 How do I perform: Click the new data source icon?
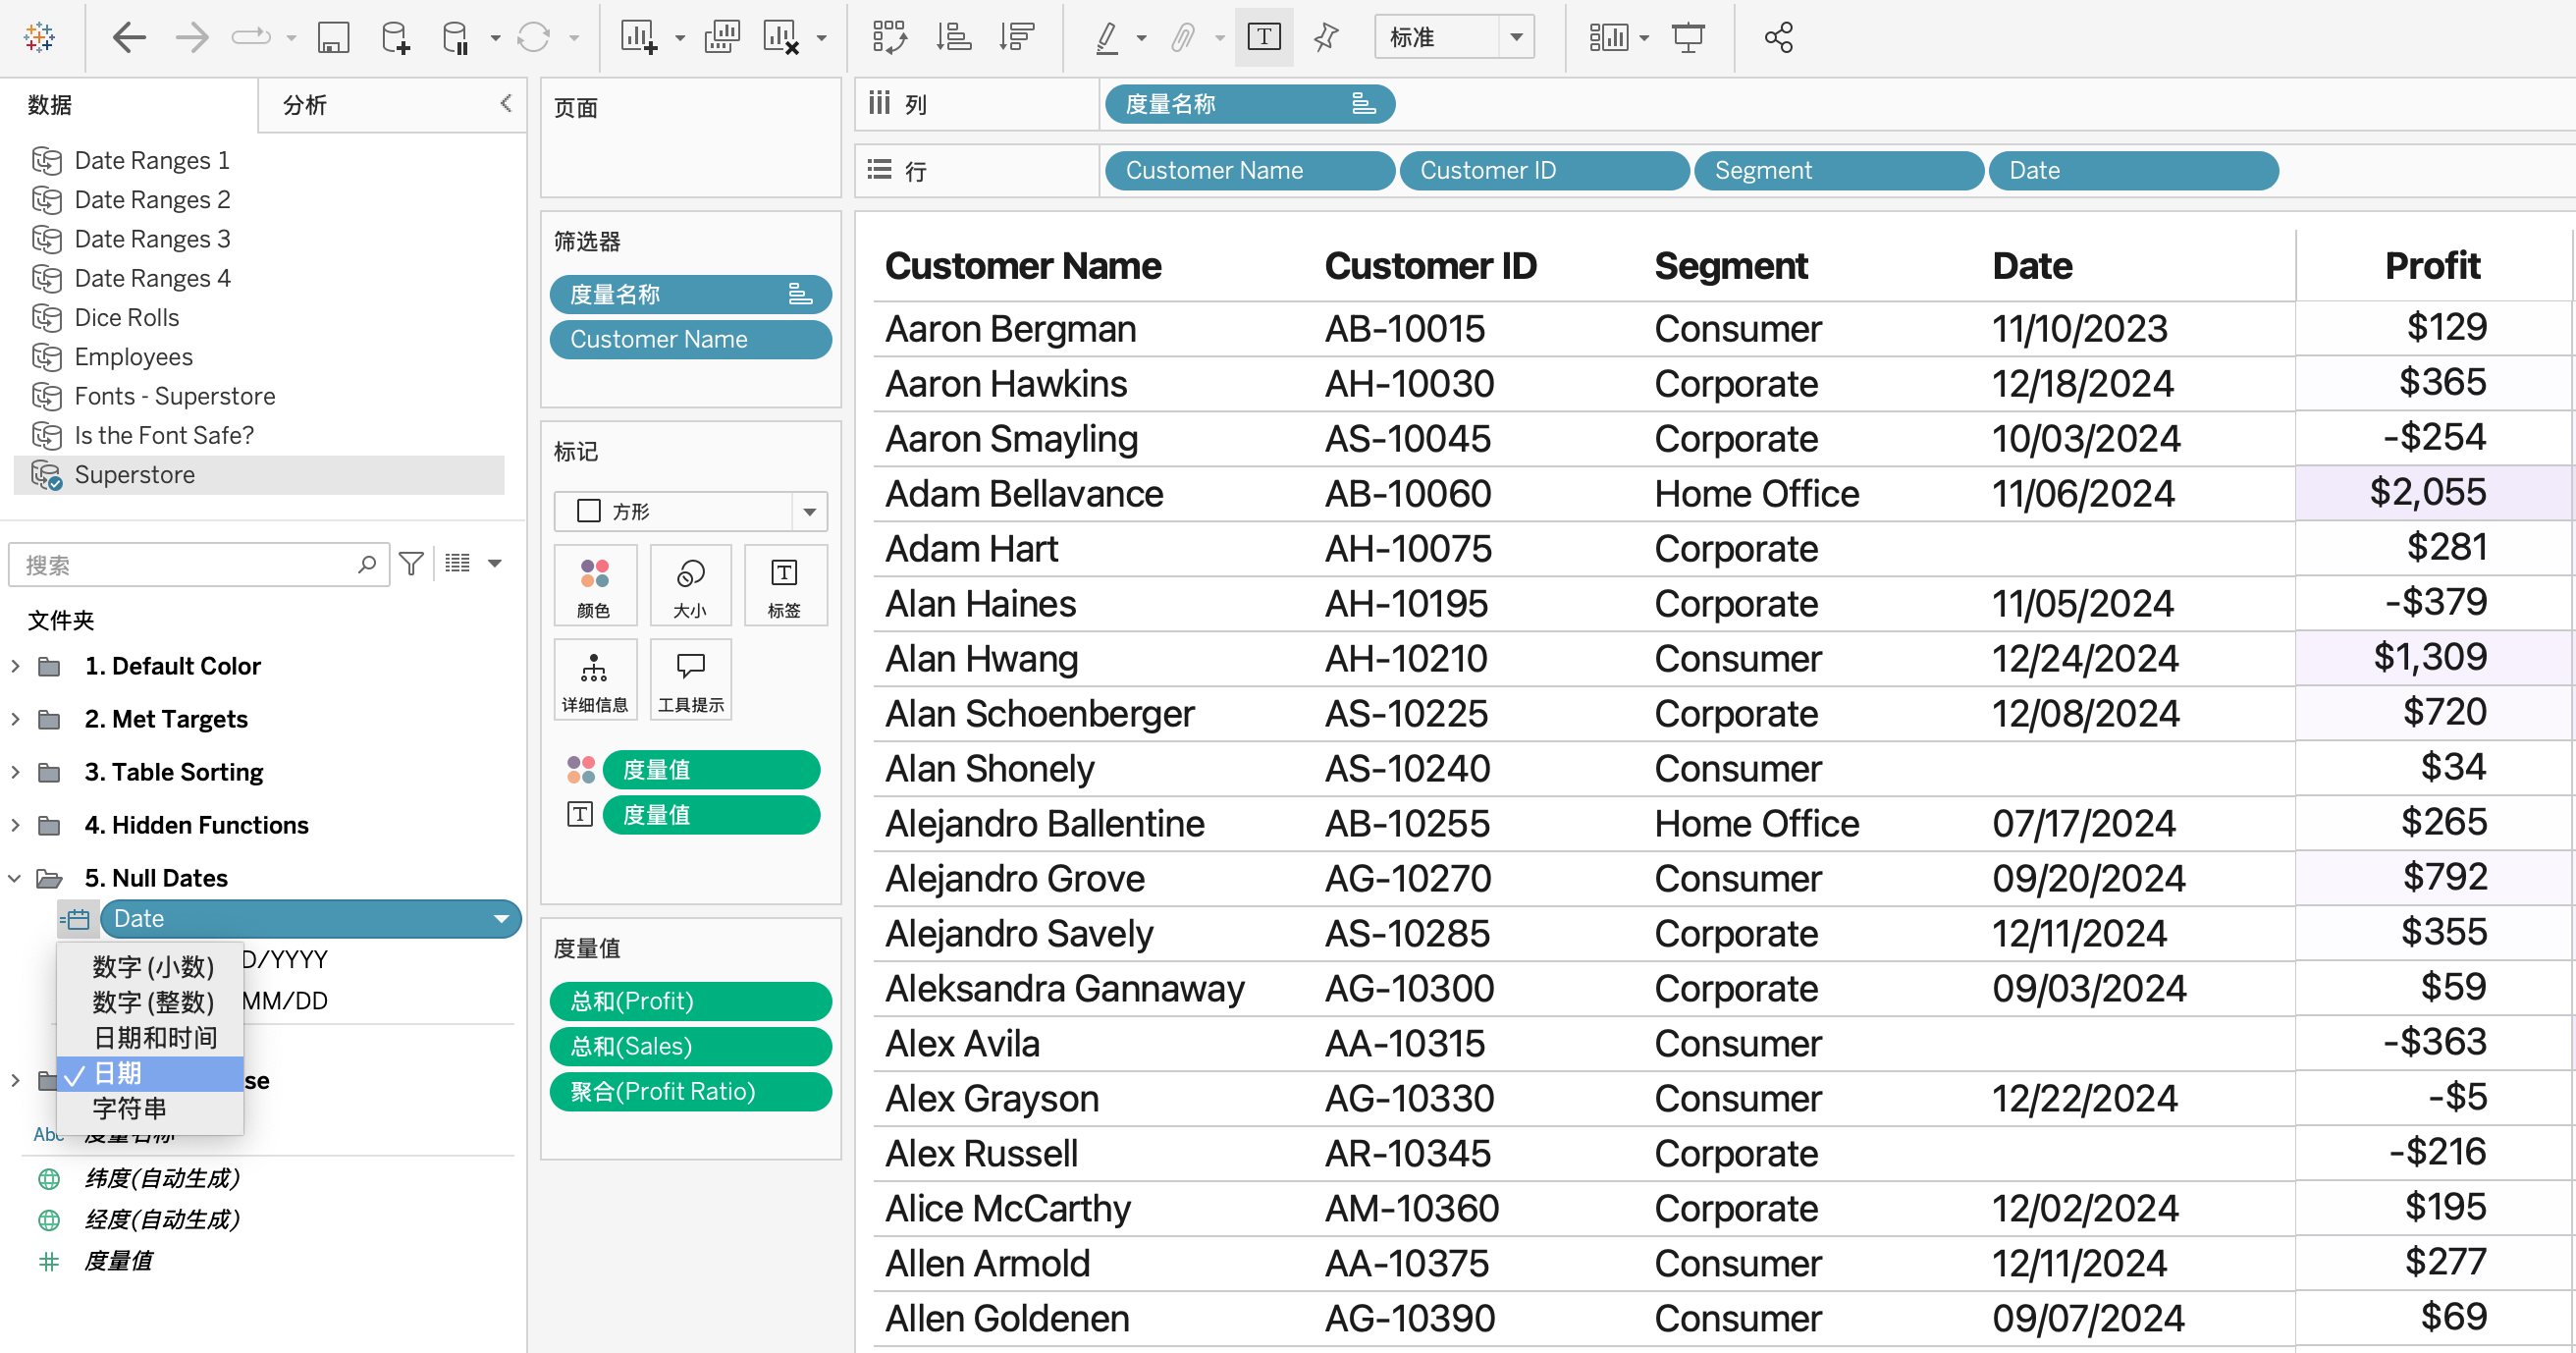coord(395,38)
